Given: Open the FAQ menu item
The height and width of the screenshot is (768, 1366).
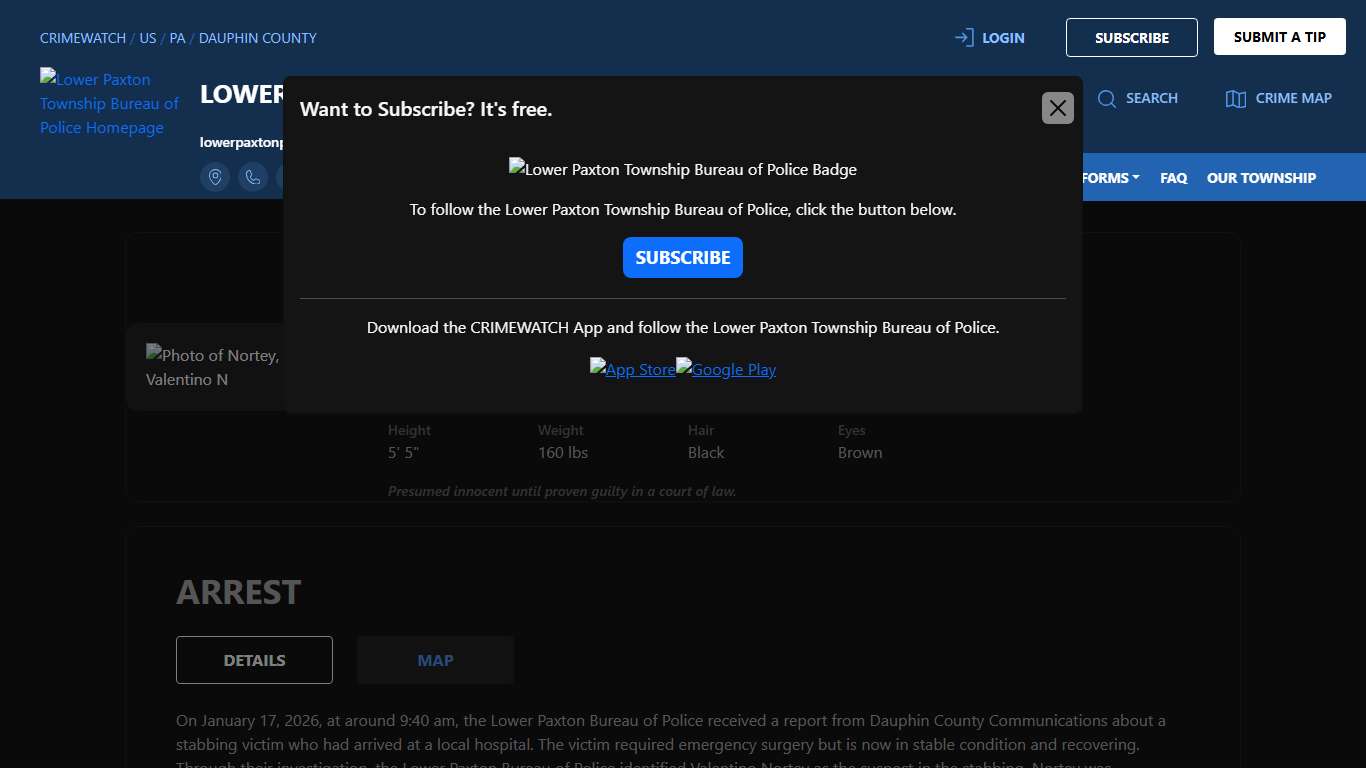Looking at the screenshot, I should click(x=1173, y=178).
